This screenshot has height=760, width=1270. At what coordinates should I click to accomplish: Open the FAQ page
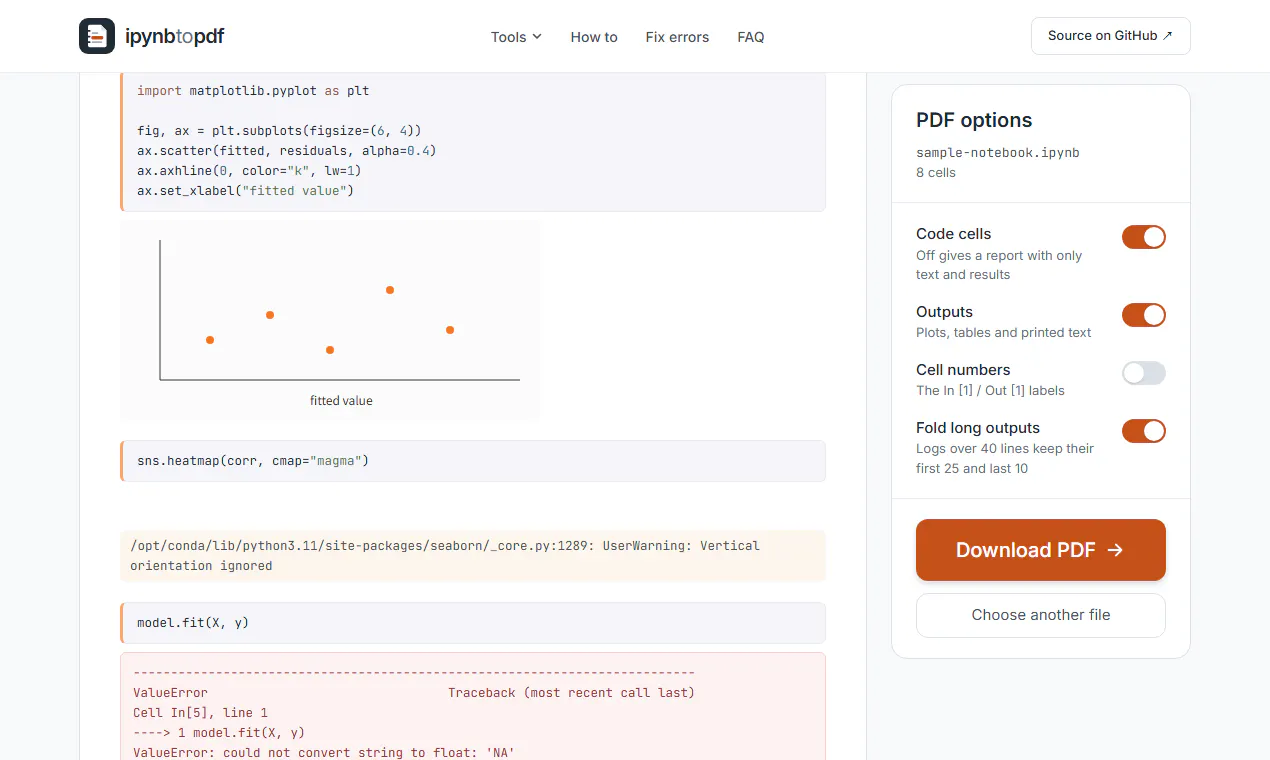pyautogui.click(x=751, y=37)
